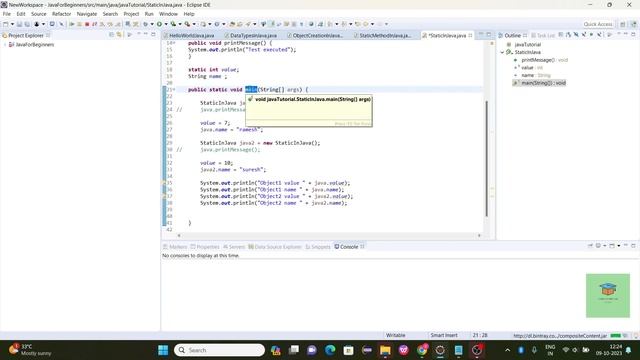This screenshot has width=640, height=360.
Task: Click the Chrome taskbar icon
Action: pyautogui.click(x=422, y=350)
